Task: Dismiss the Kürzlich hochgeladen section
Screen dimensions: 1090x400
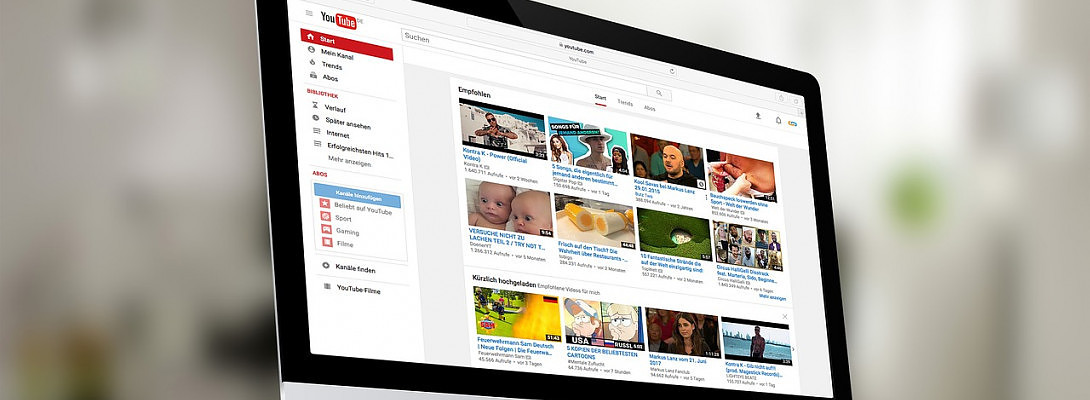Action: point(784,316)
